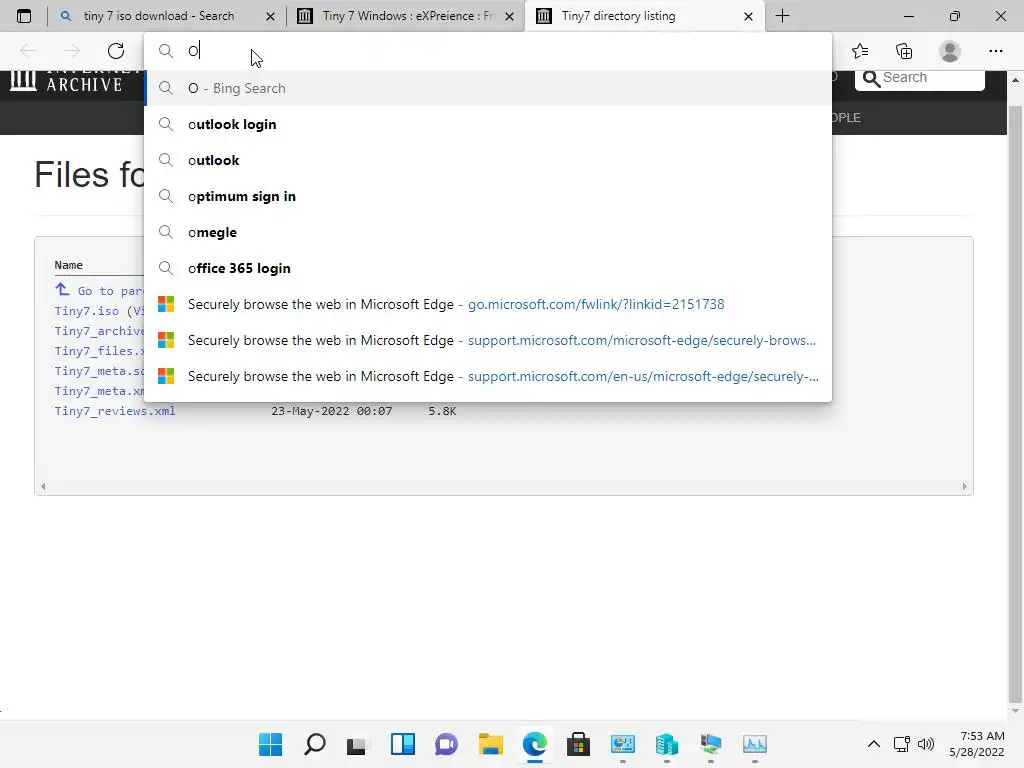Image resolution: width=1024 pixels, height=768 pixels.
Task: Open taskbar Search magnifier
Action: 315,744
